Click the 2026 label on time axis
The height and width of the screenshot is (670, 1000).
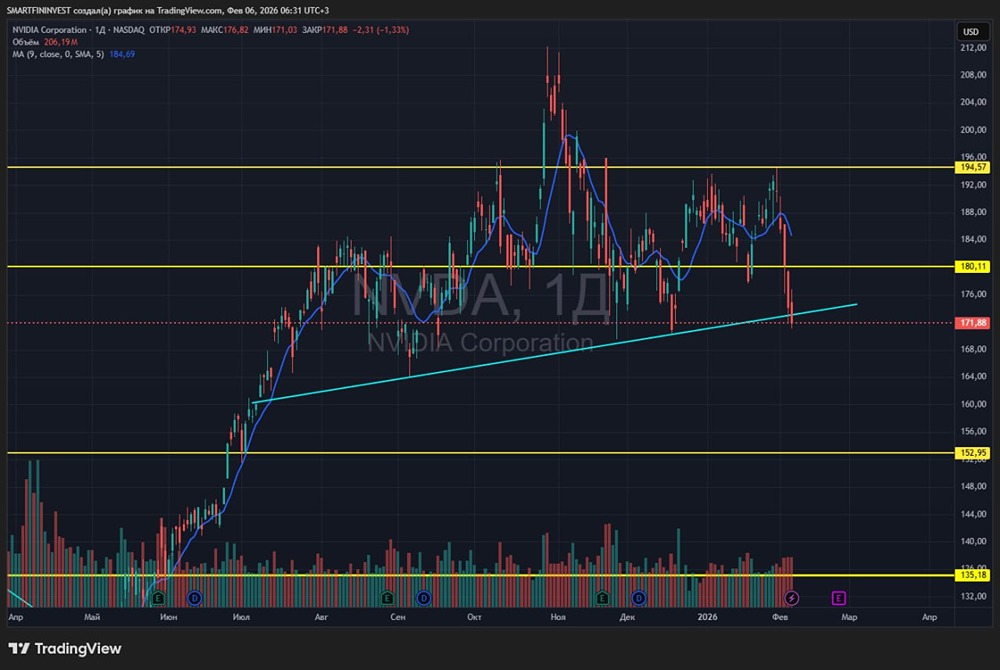click(707, 617)
